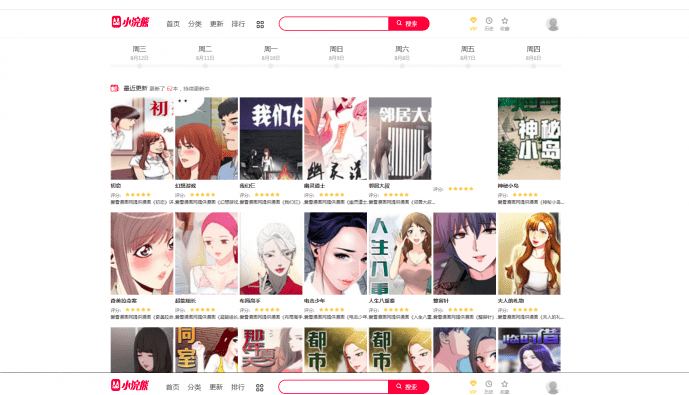Viewport: 689px width, 395px height.
Task: Open the 幽灵道士 comic cover
Action: (335, 138)
